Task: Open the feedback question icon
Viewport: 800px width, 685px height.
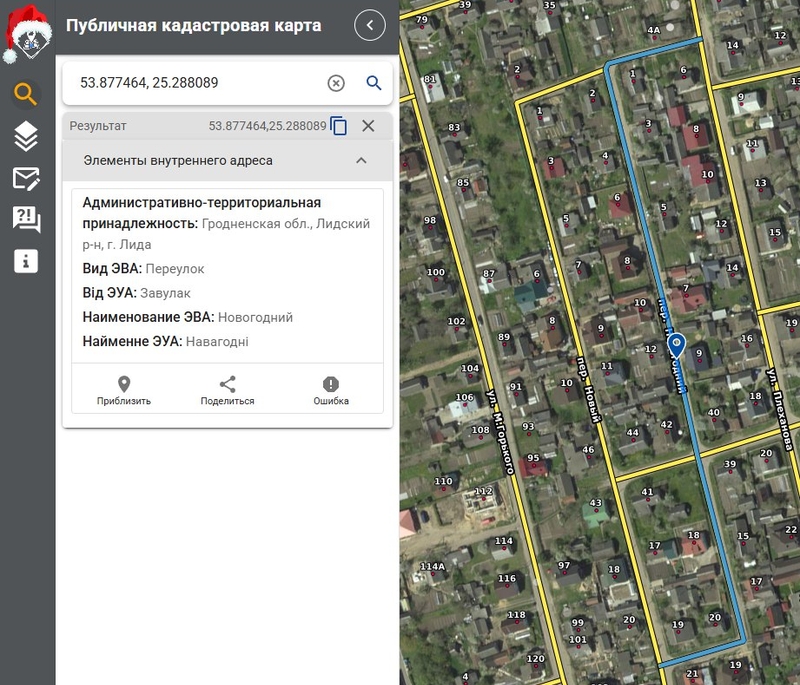Action: click(26, 219)
